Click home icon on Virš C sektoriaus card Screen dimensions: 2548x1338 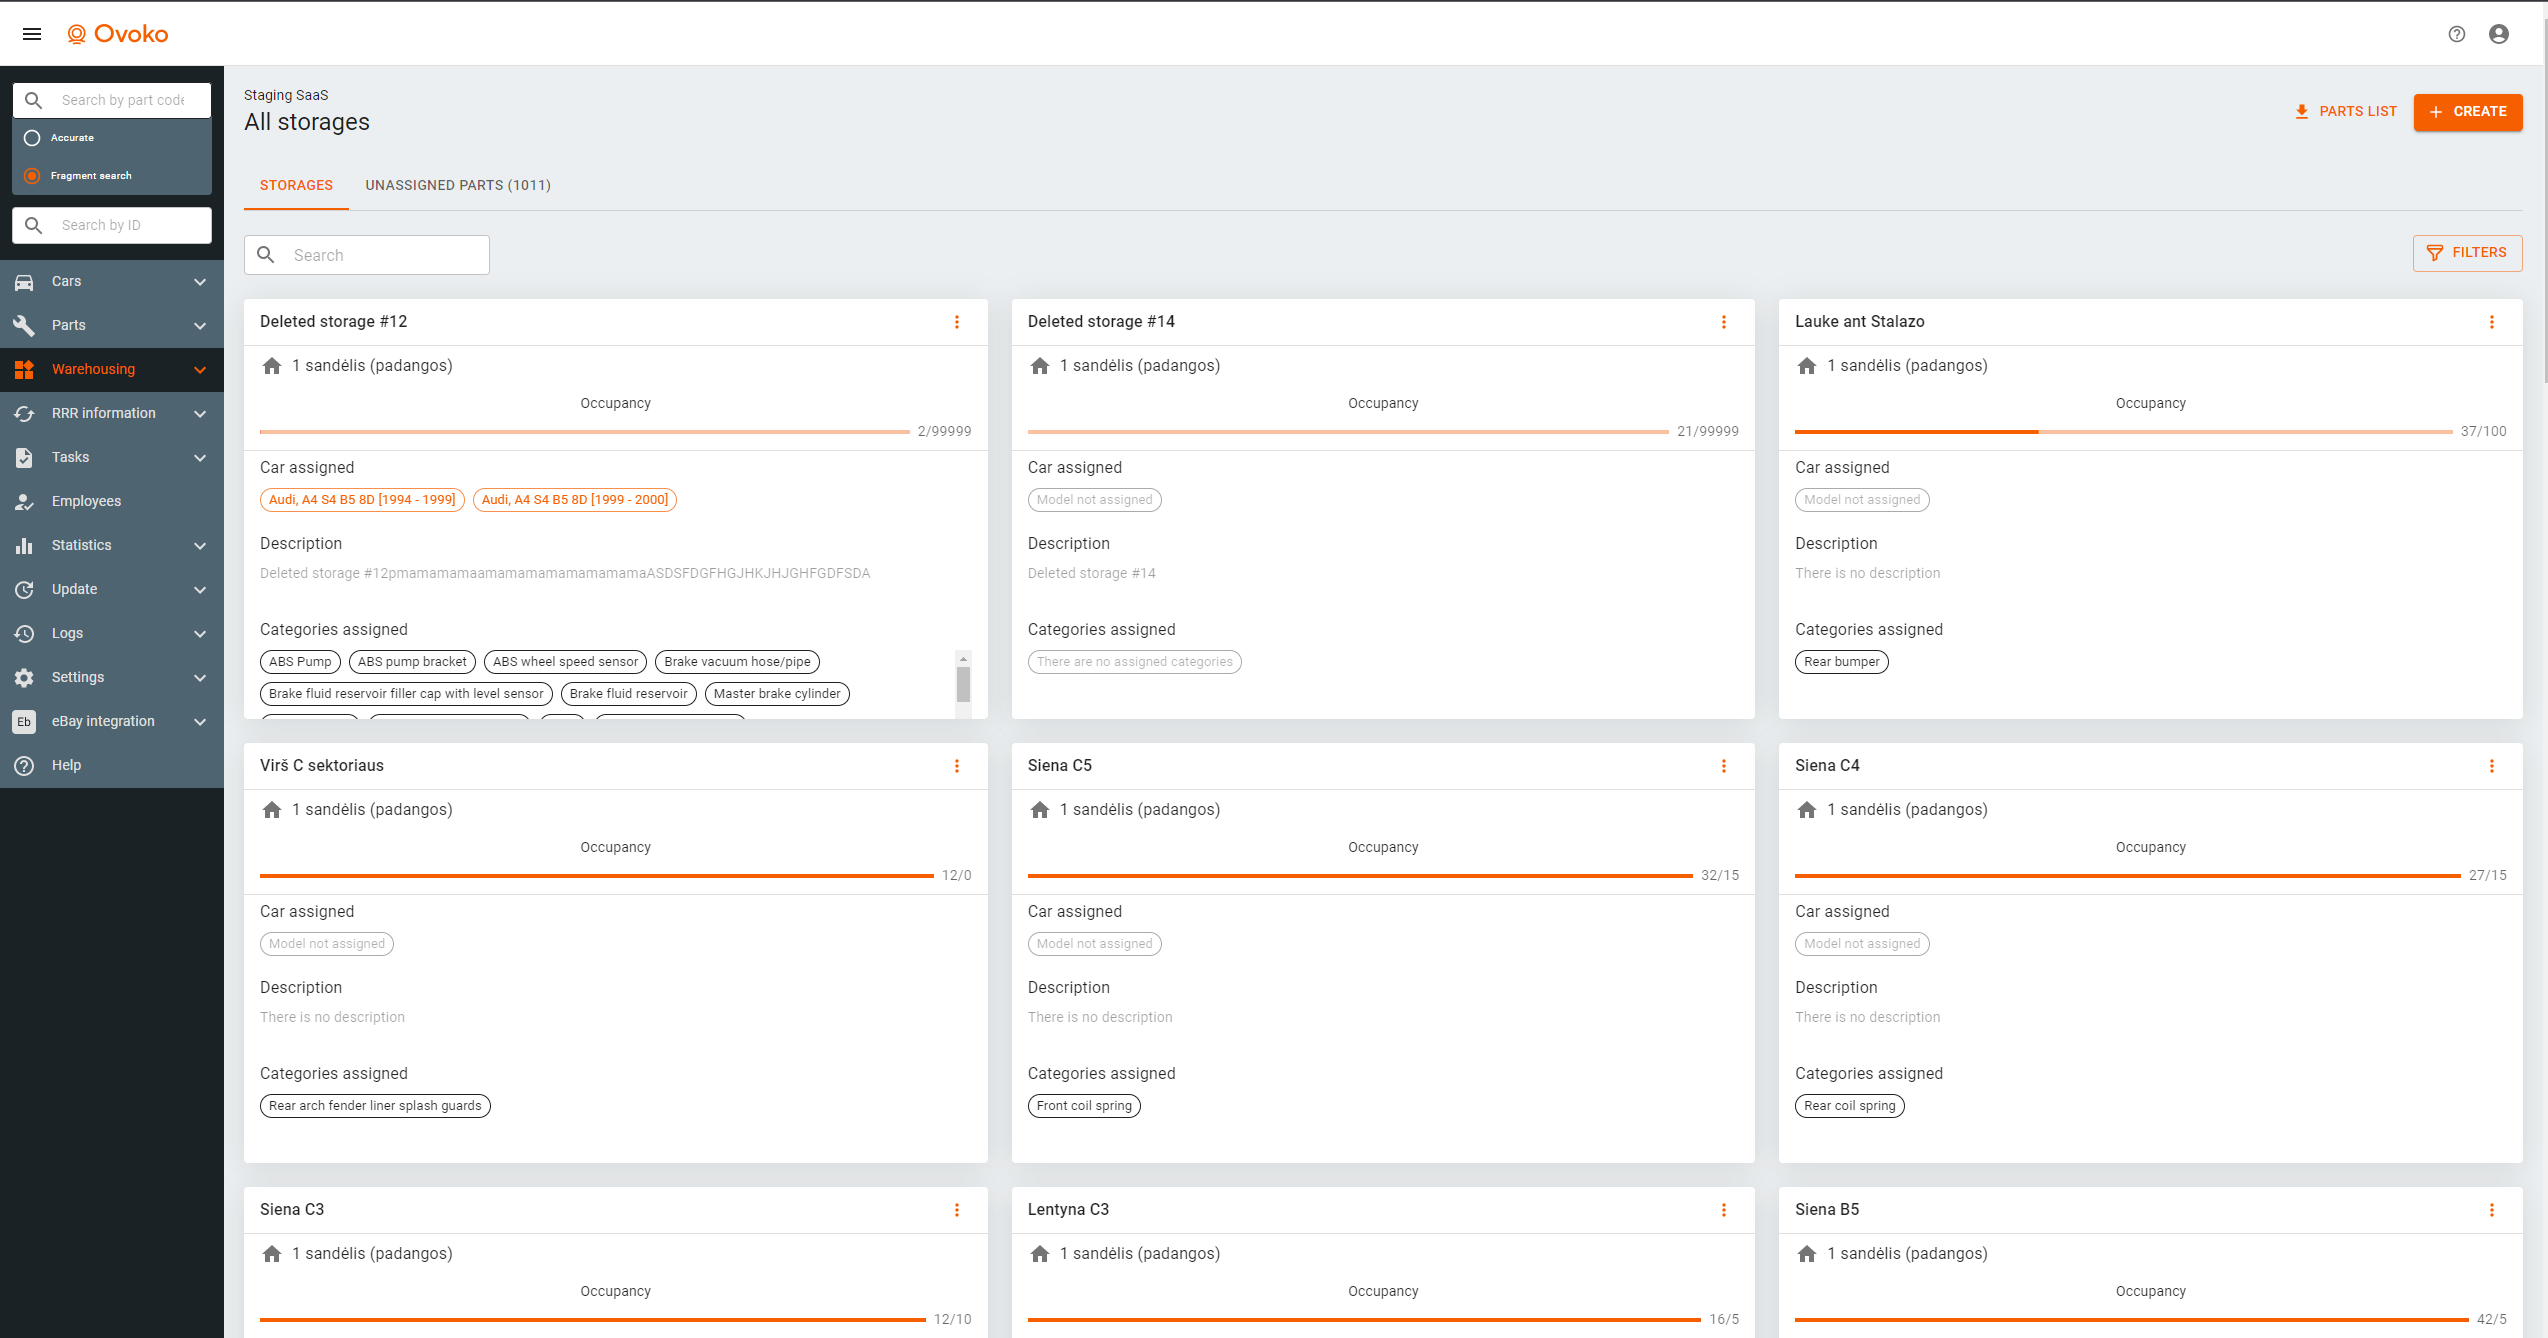(x=272, y=810)
